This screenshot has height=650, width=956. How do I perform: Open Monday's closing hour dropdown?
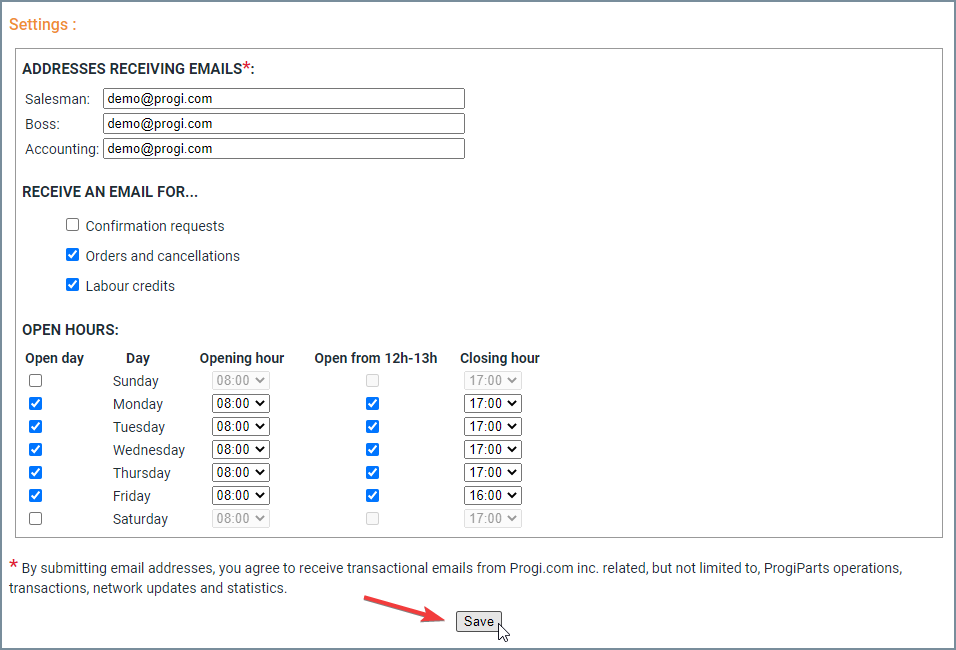pyautogui.click(x=492, y=403)
